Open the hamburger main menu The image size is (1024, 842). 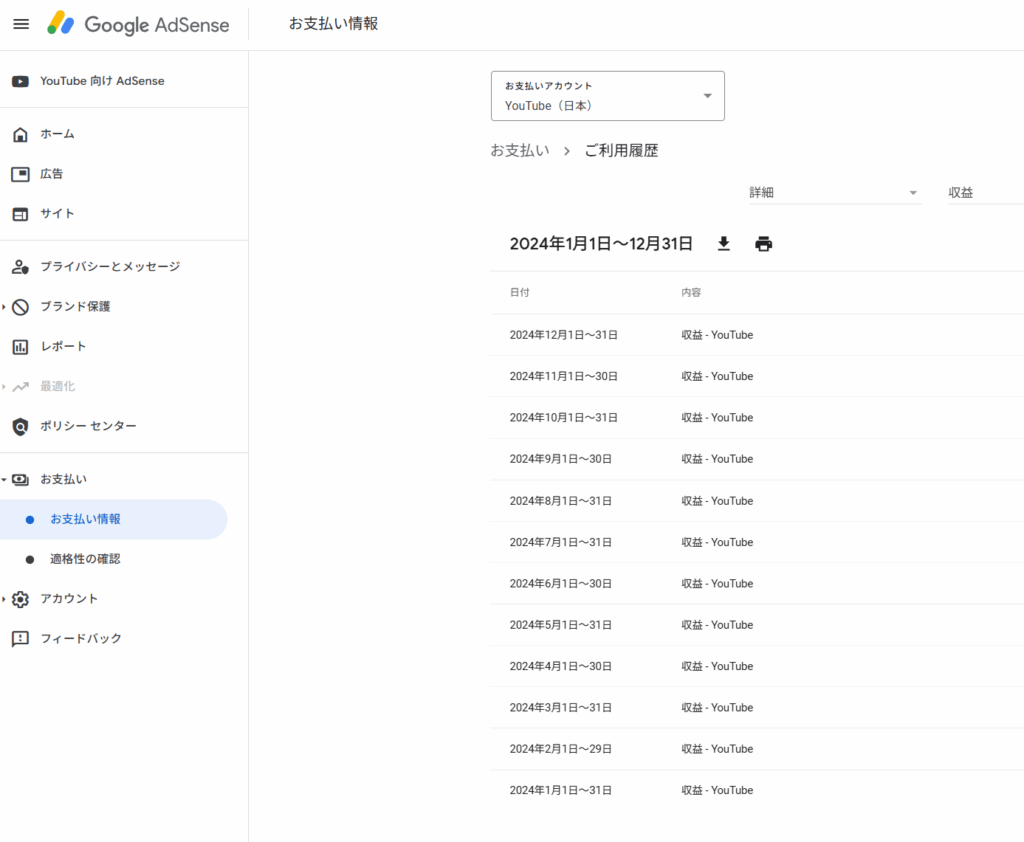(21, 24)
